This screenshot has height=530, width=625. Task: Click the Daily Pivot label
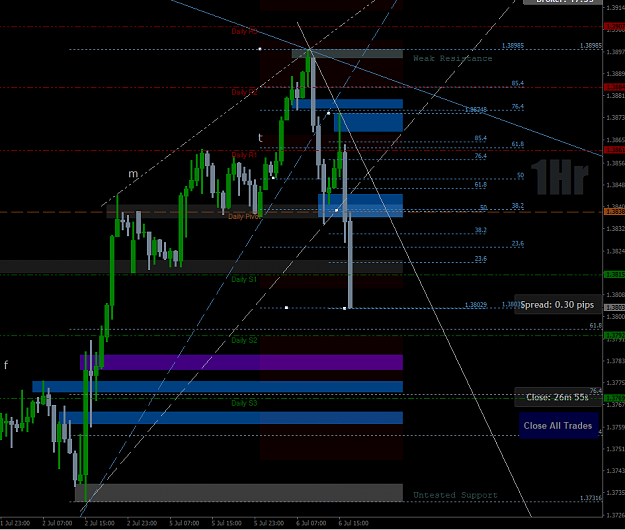[244, 216]
